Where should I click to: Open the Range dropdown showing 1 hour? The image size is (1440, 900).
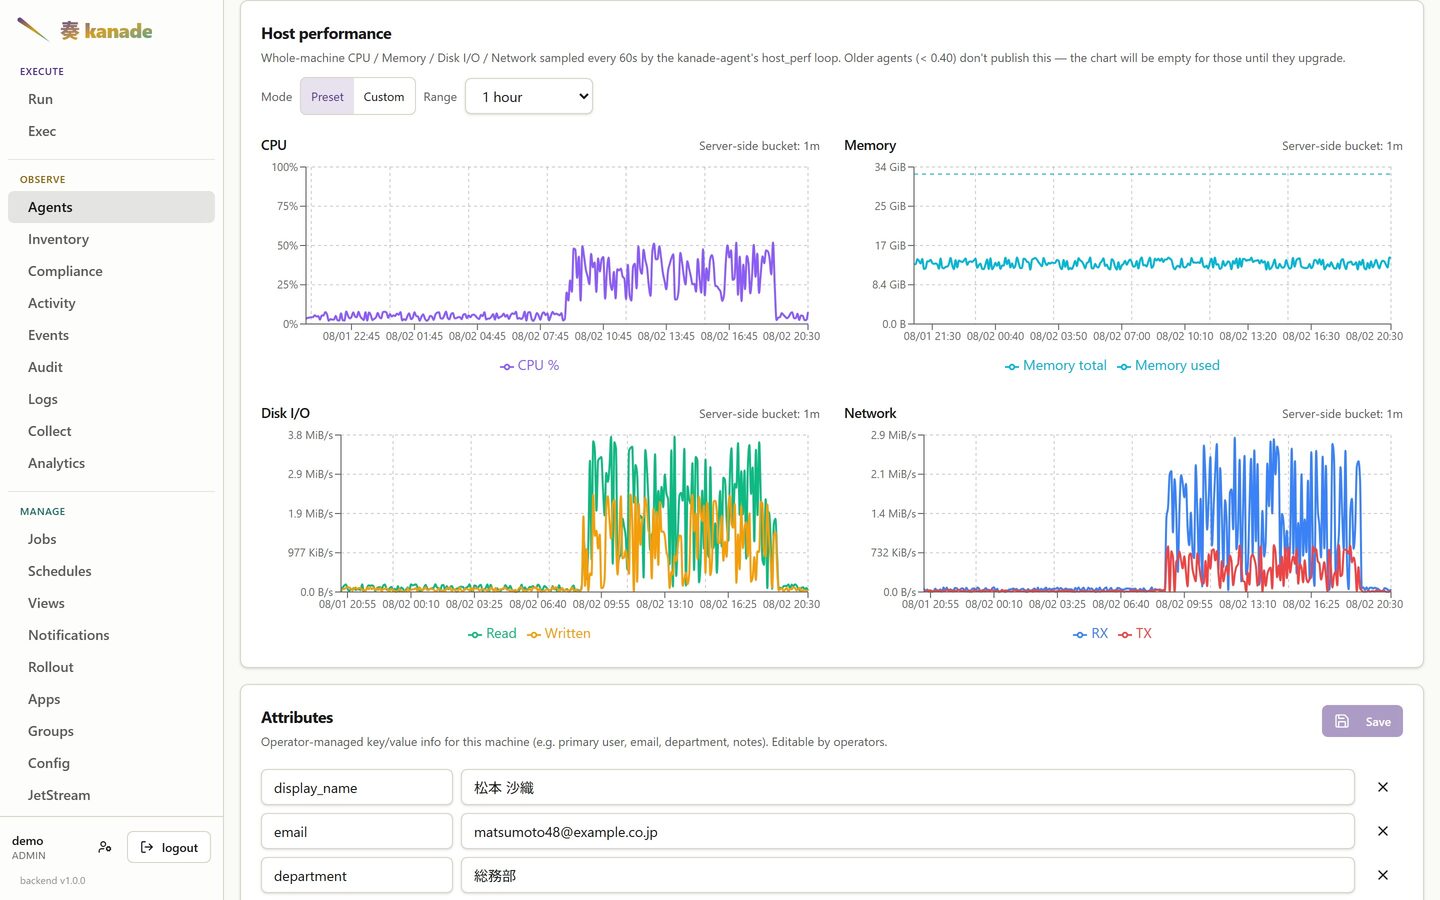tap(529, 97)
